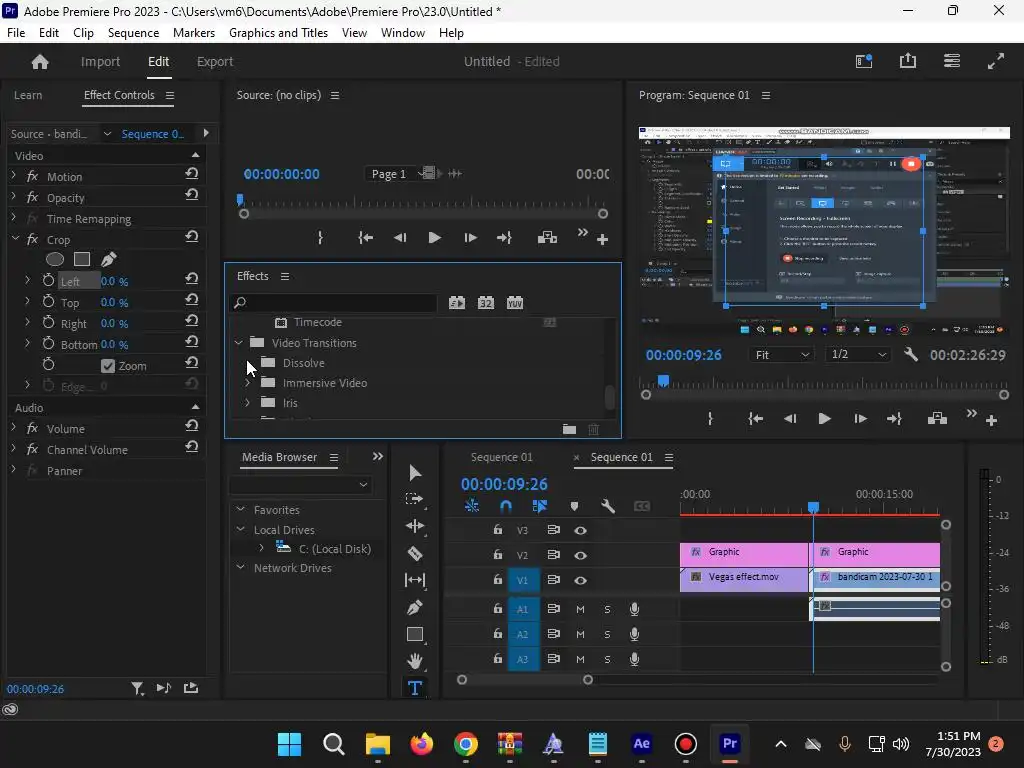
Task: Collapse the Crop effect properties
Action: pos(14,239)
